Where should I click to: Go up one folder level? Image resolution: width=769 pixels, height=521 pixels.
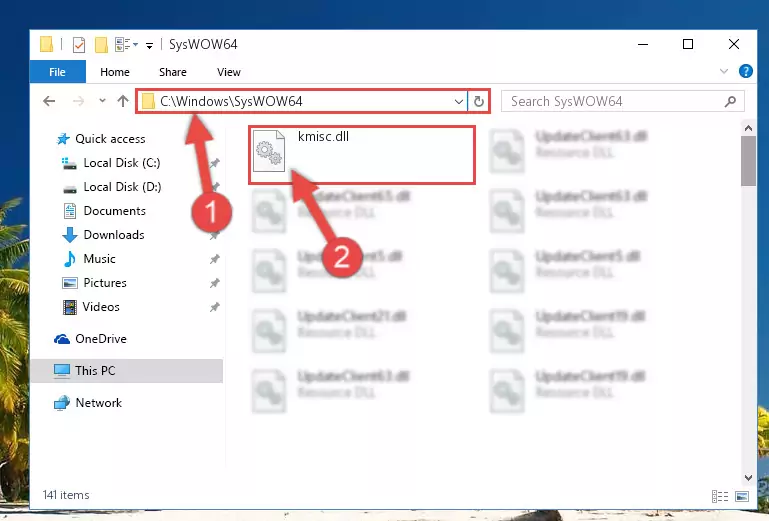[123, 101]
